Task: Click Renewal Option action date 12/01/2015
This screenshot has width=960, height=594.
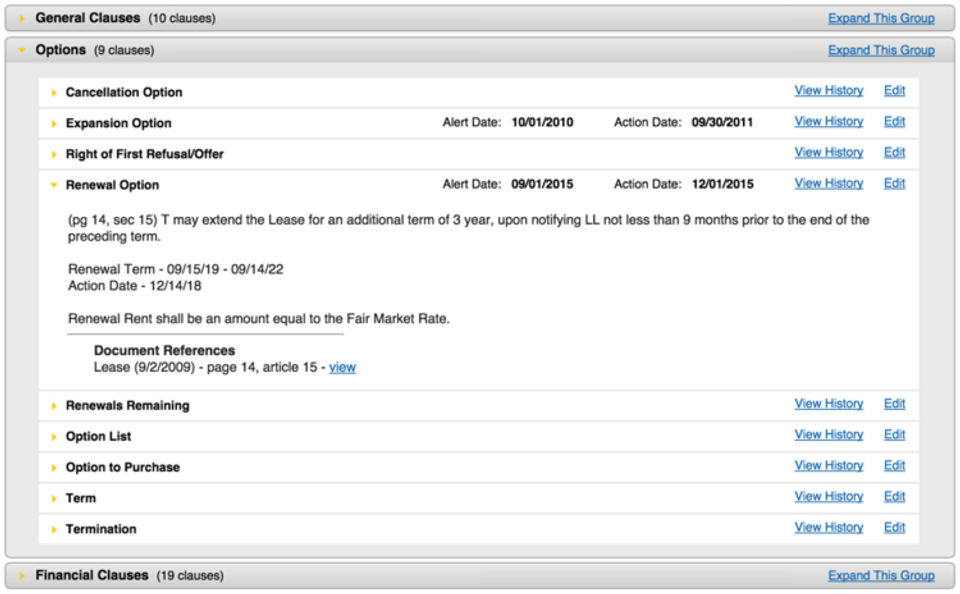Action: pos(722,184)
